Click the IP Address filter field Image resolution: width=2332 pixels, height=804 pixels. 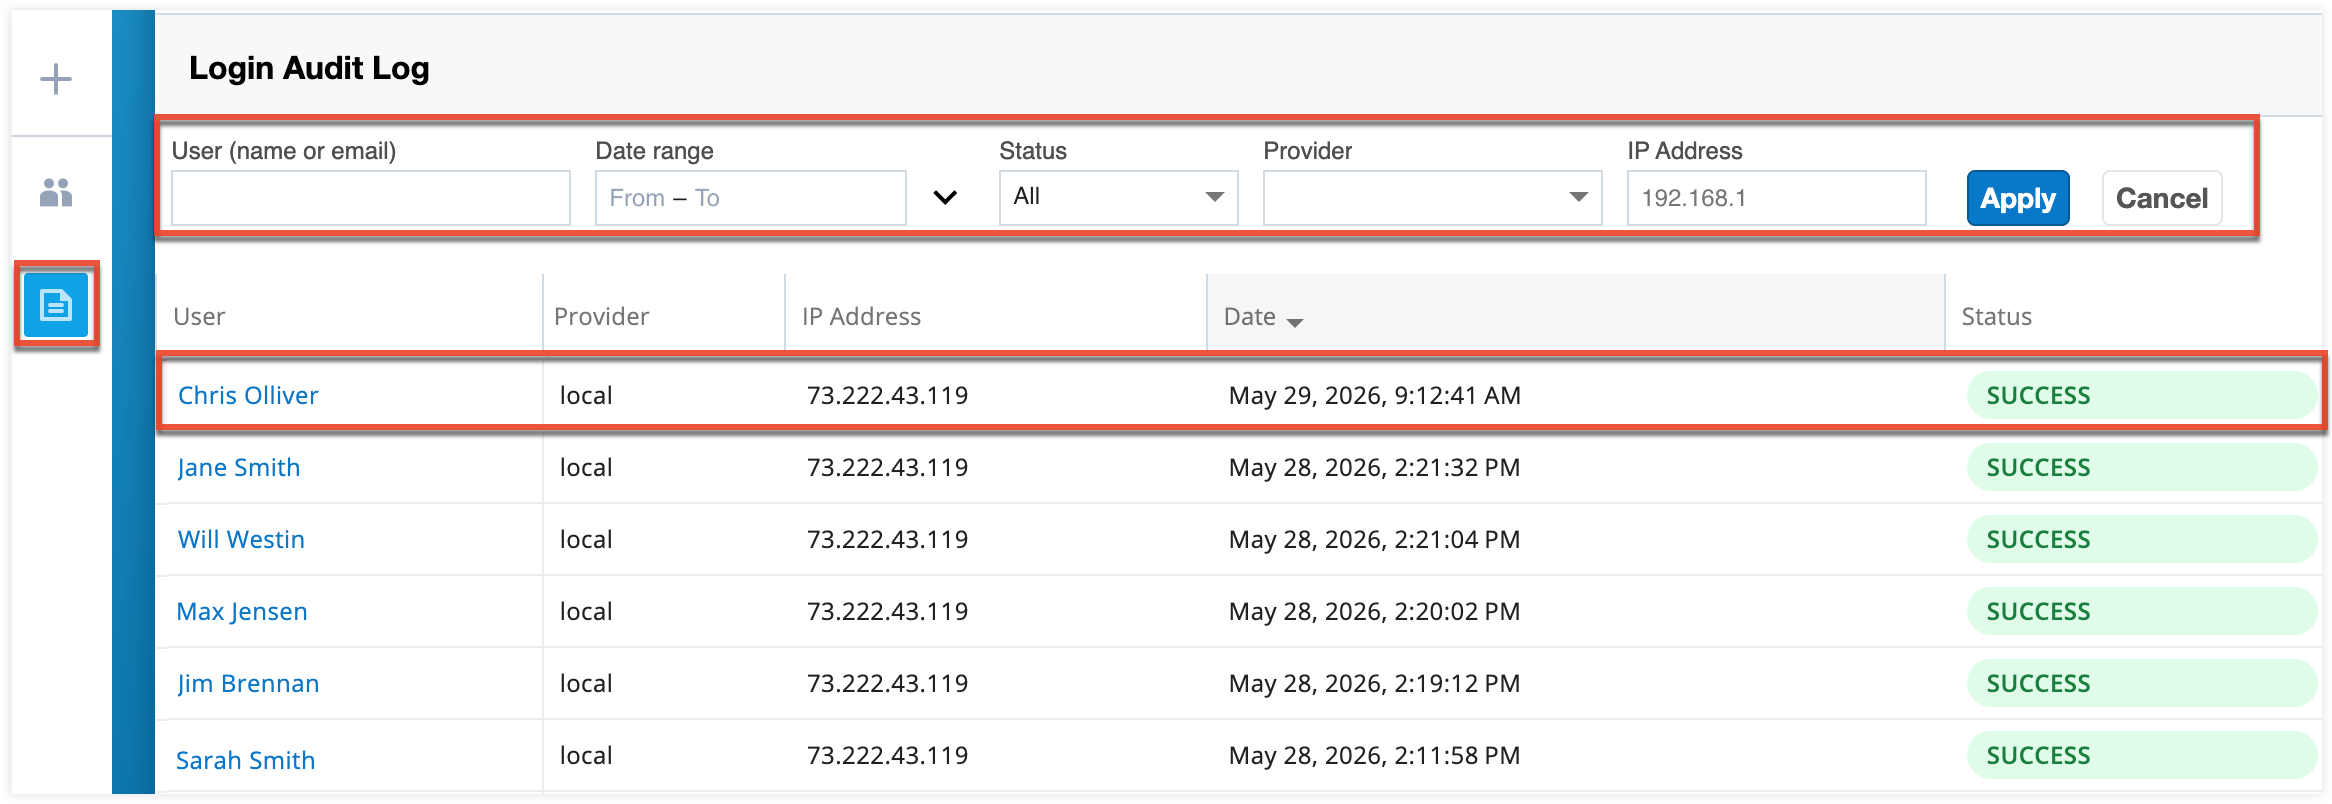(1776, 198)
